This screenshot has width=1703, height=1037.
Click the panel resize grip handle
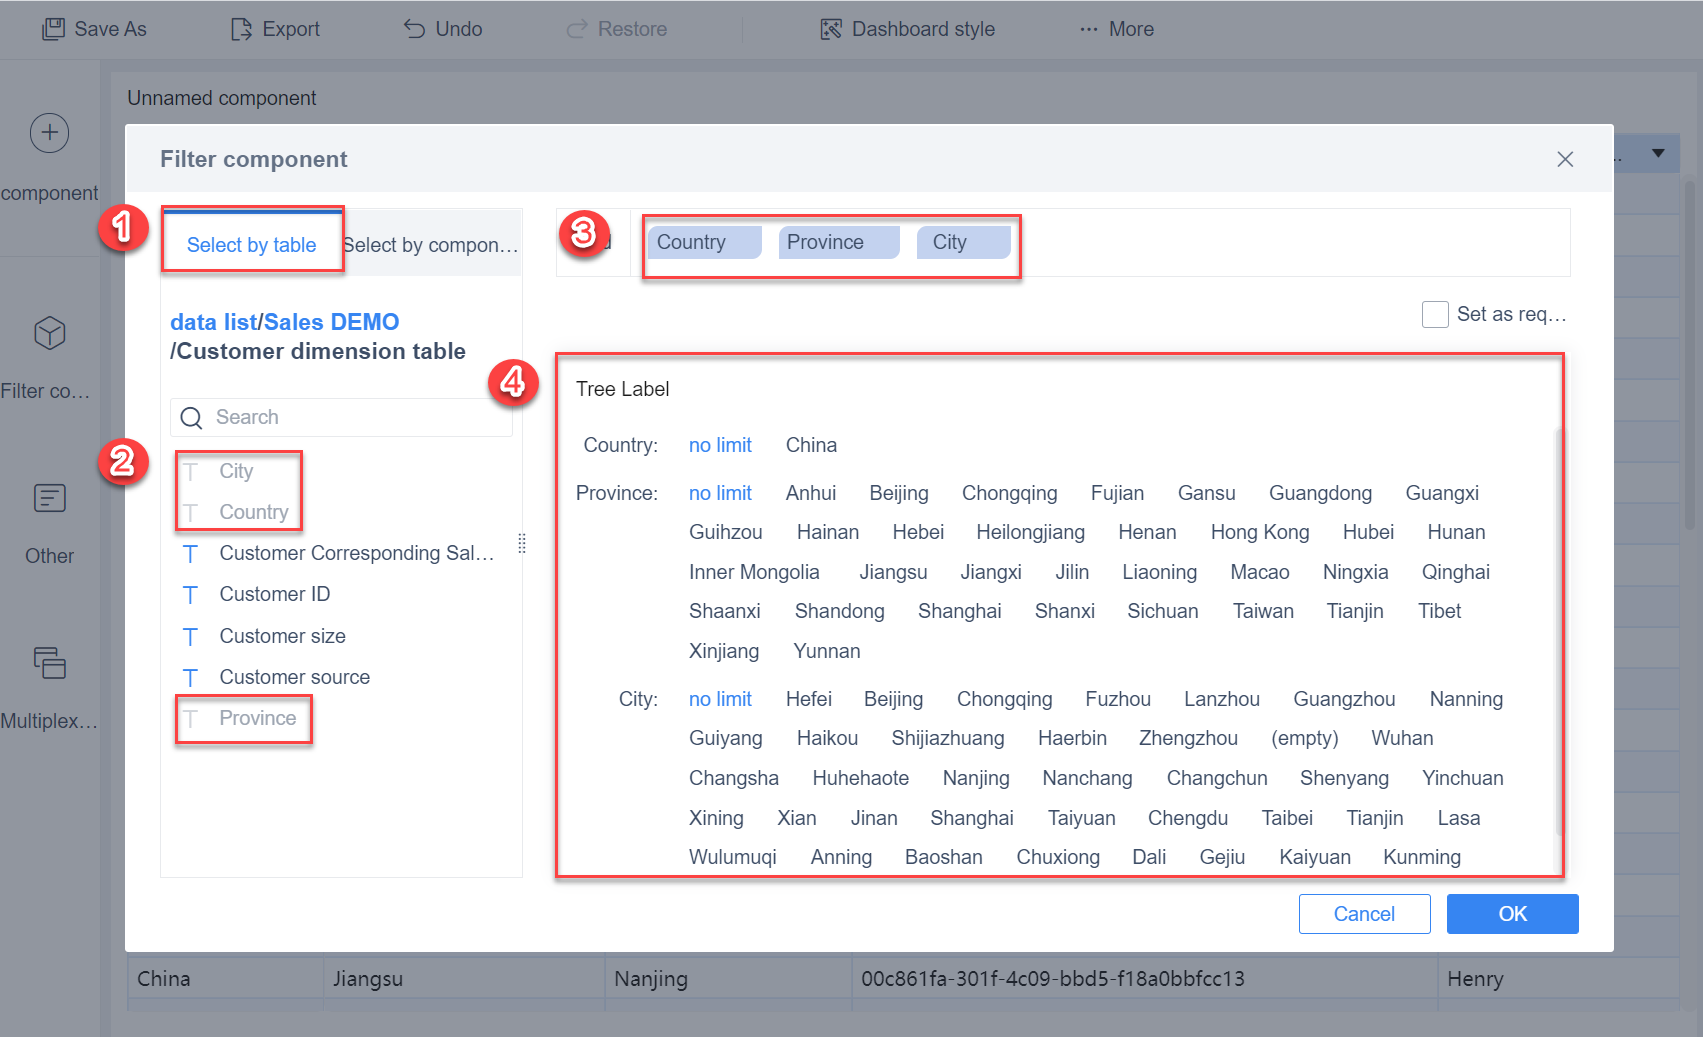pyautogui.click(x=522, y=543)
